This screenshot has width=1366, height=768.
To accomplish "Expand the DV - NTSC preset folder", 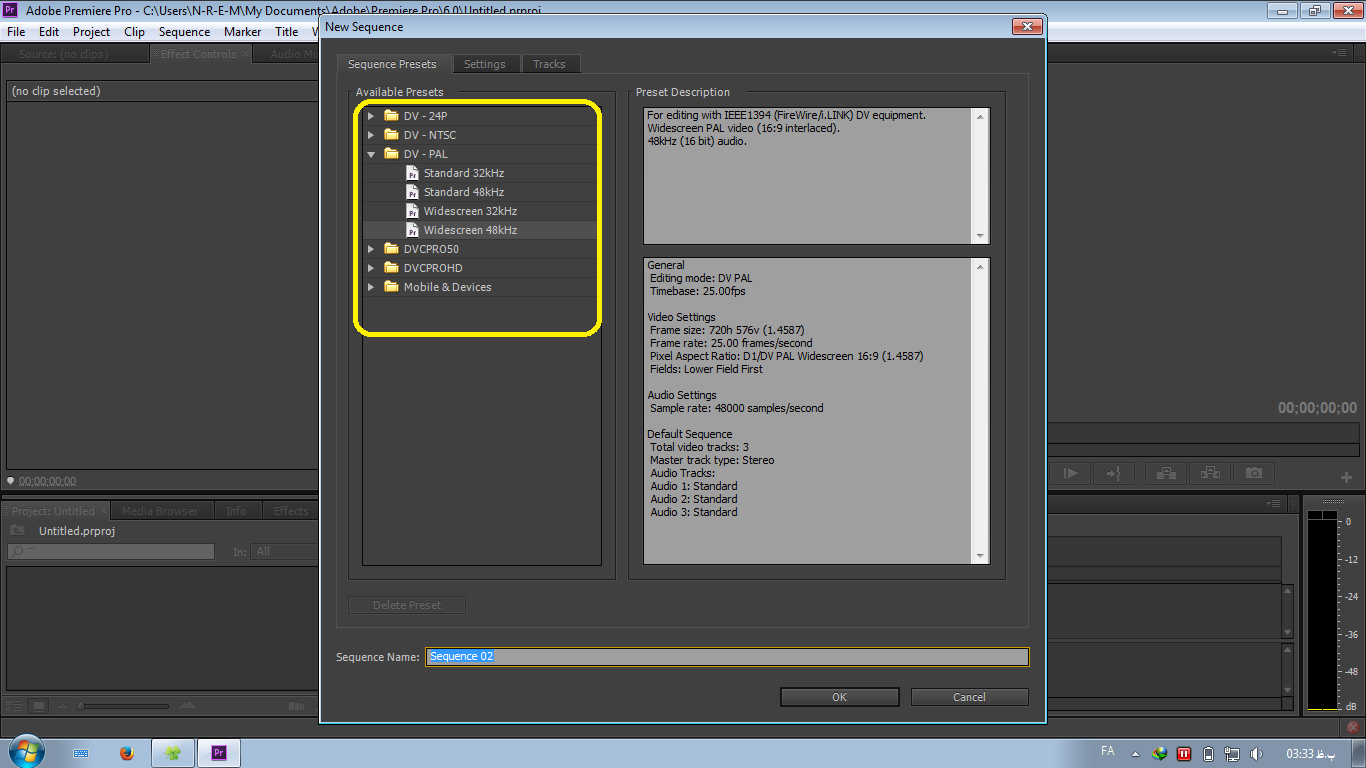I will coord(371,135).
